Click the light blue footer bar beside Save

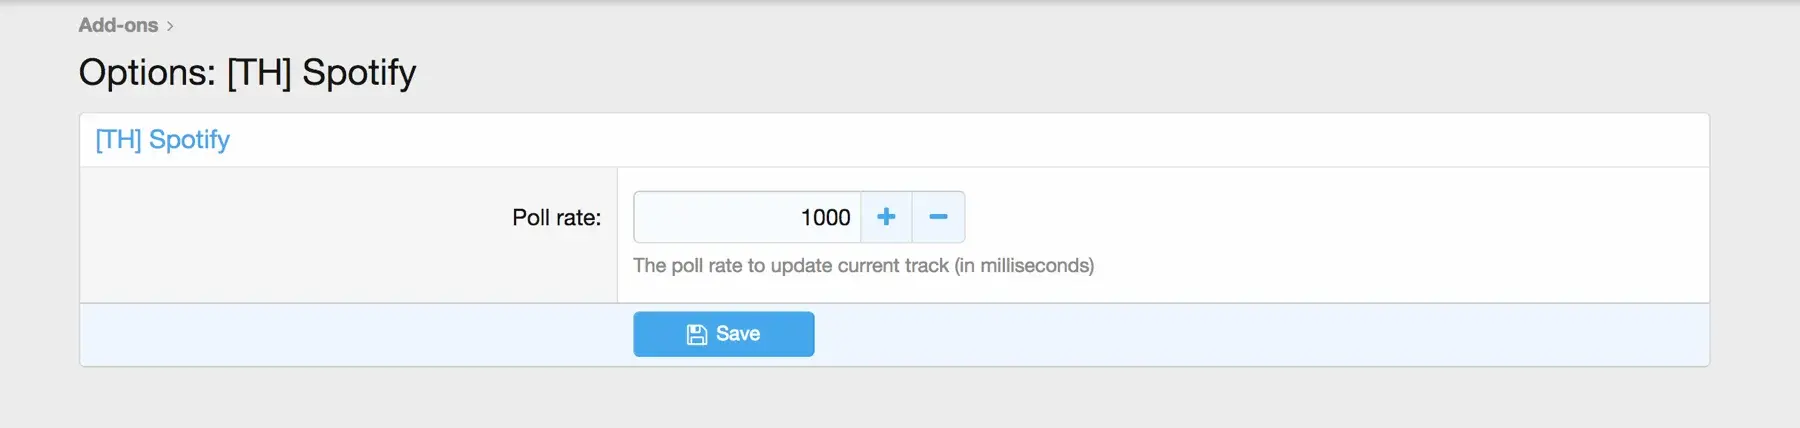pyautogui.click(x=1200, y=334)
